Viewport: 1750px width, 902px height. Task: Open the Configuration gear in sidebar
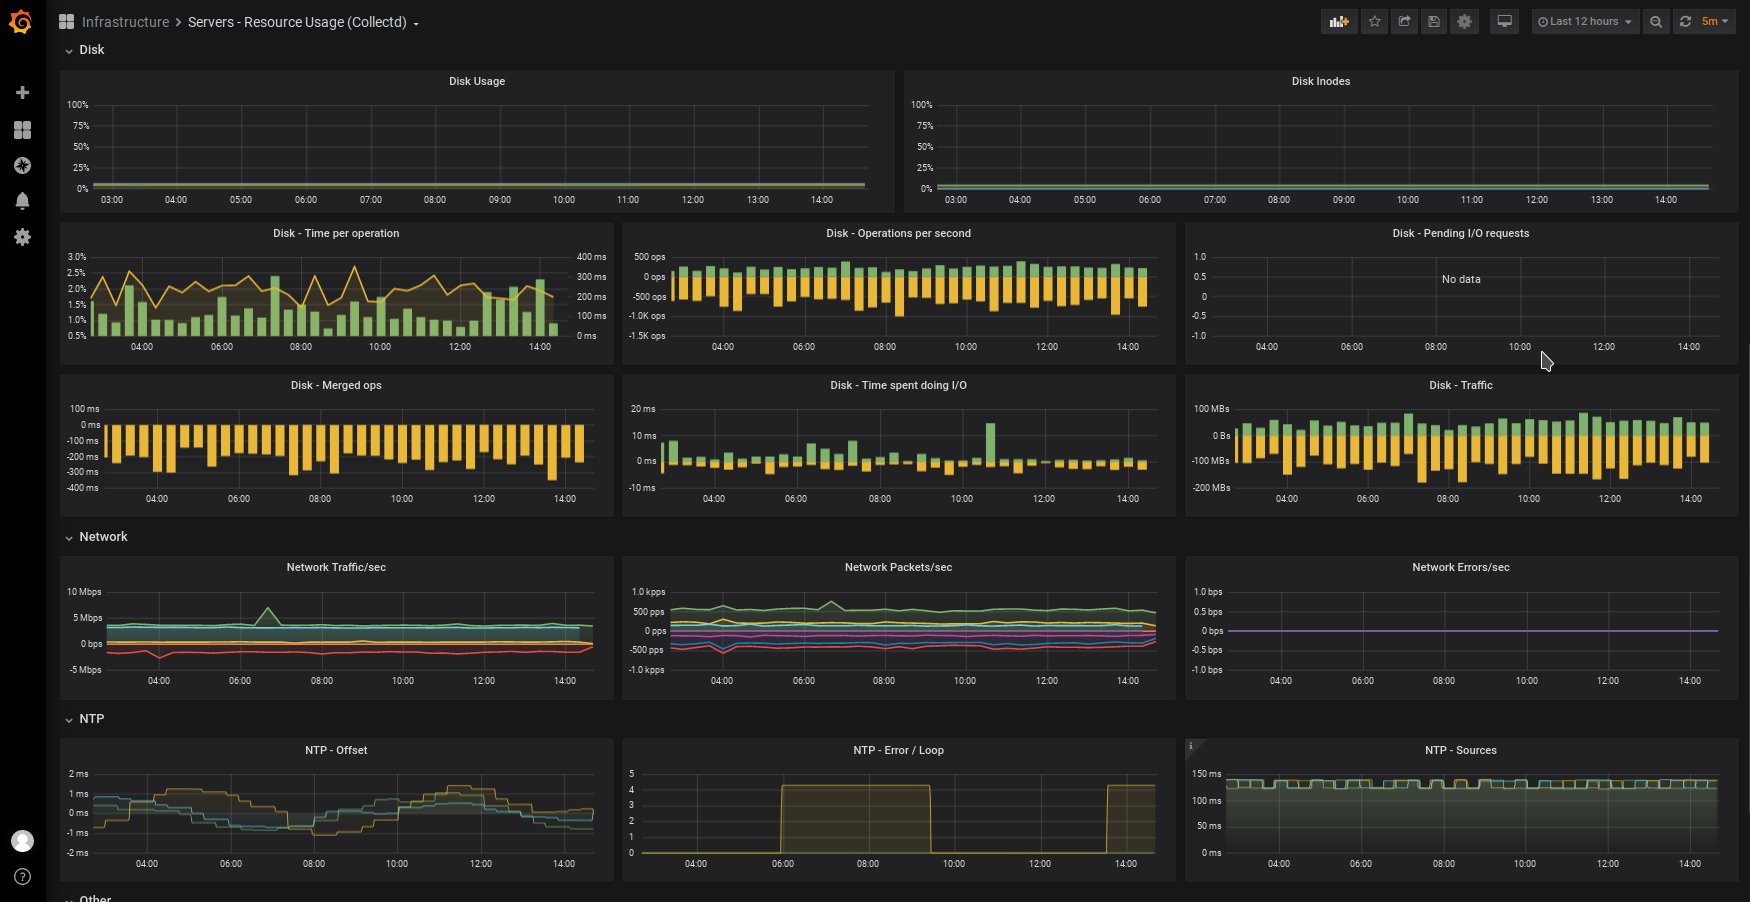[x=22, y=237]
